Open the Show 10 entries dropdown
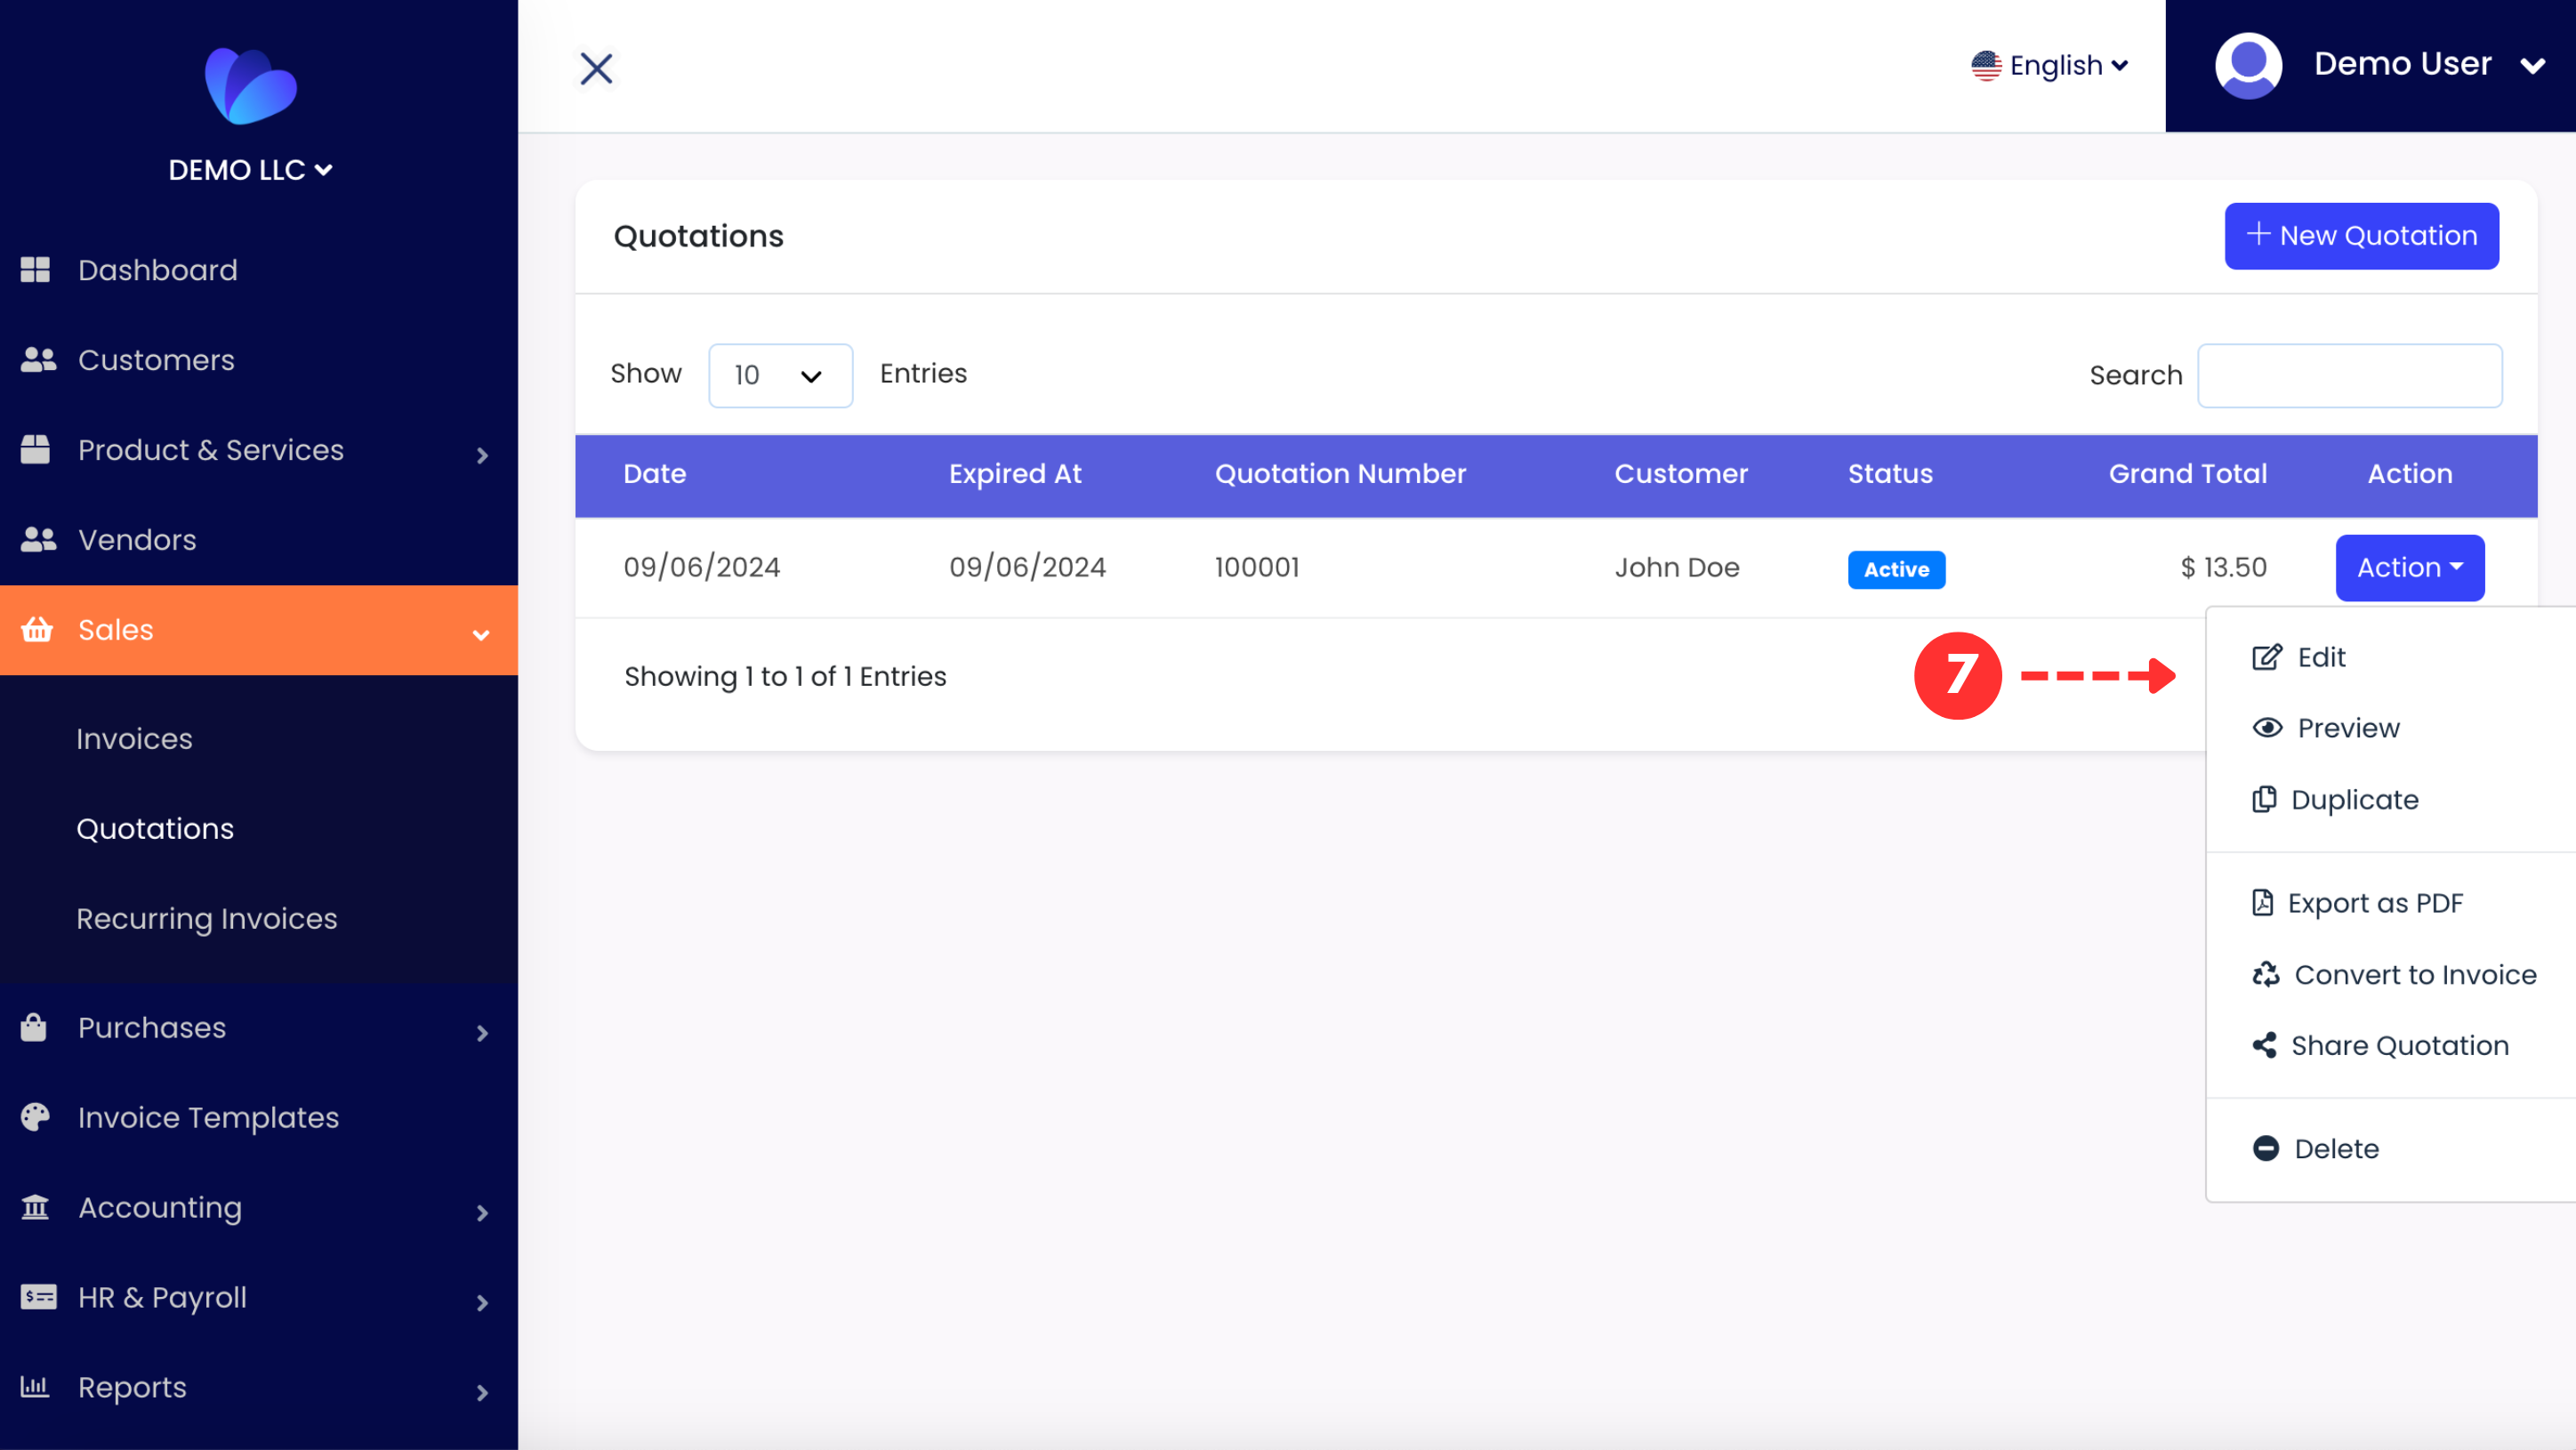 [780, 375]
